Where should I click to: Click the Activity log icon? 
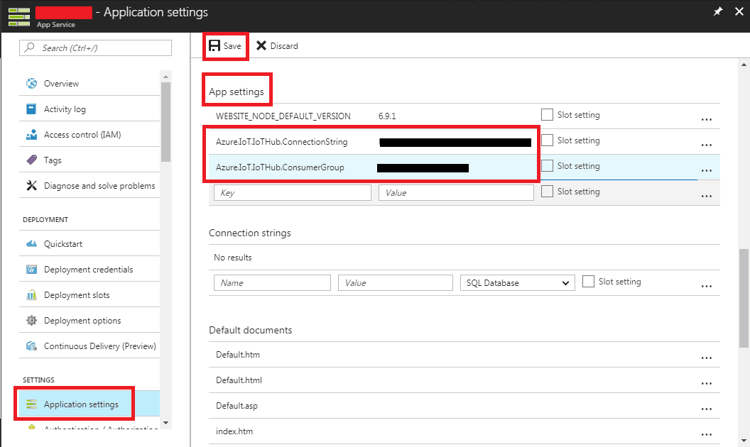31,109
